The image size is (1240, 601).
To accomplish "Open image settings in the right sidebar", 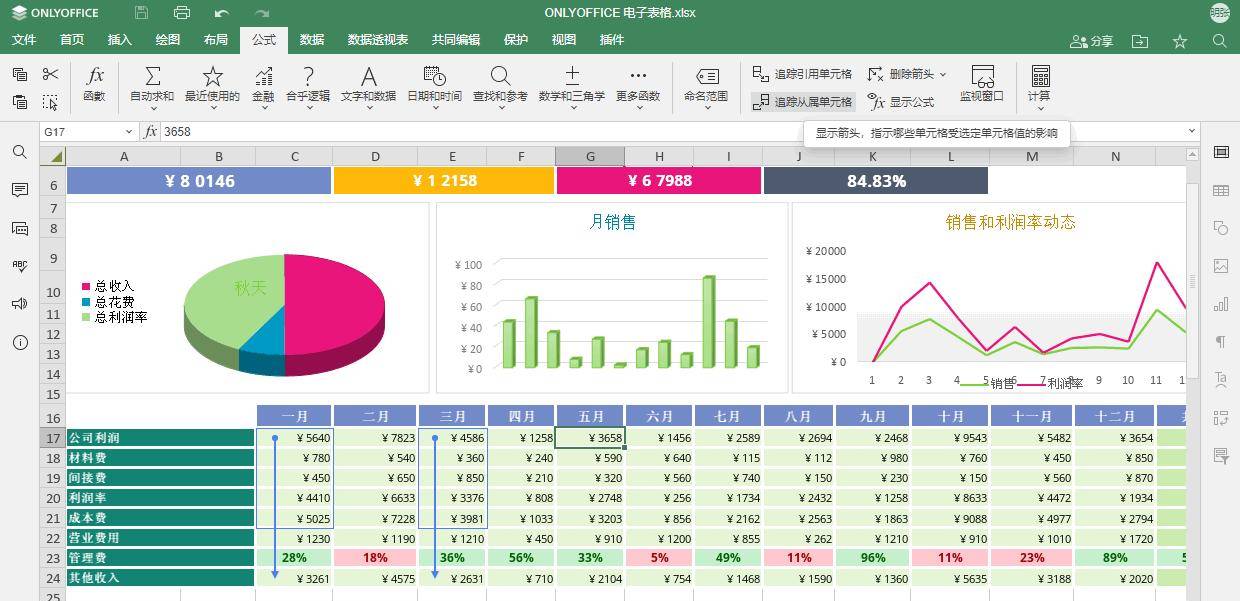I will 1221,266.
